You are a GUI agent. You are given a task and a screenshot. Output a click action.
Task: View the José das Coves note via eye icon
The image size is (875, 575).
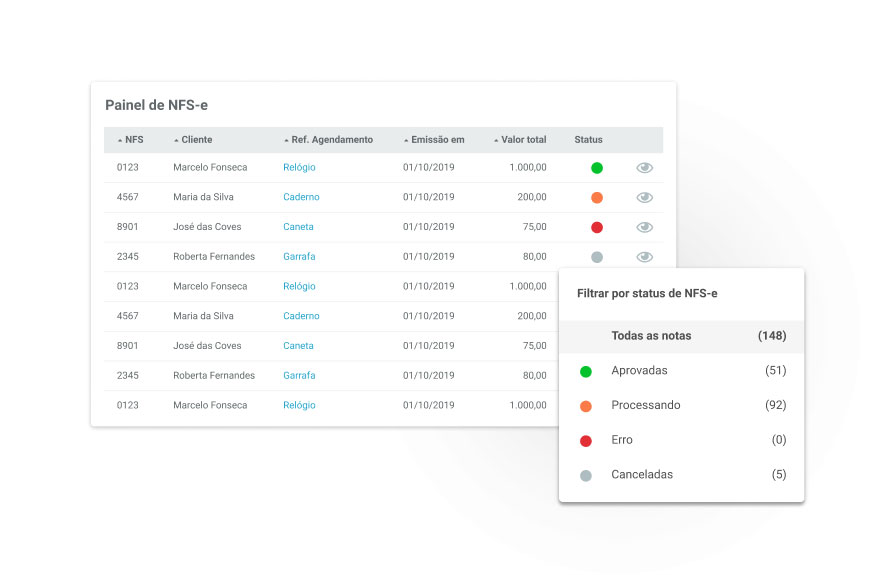point(645,227)
